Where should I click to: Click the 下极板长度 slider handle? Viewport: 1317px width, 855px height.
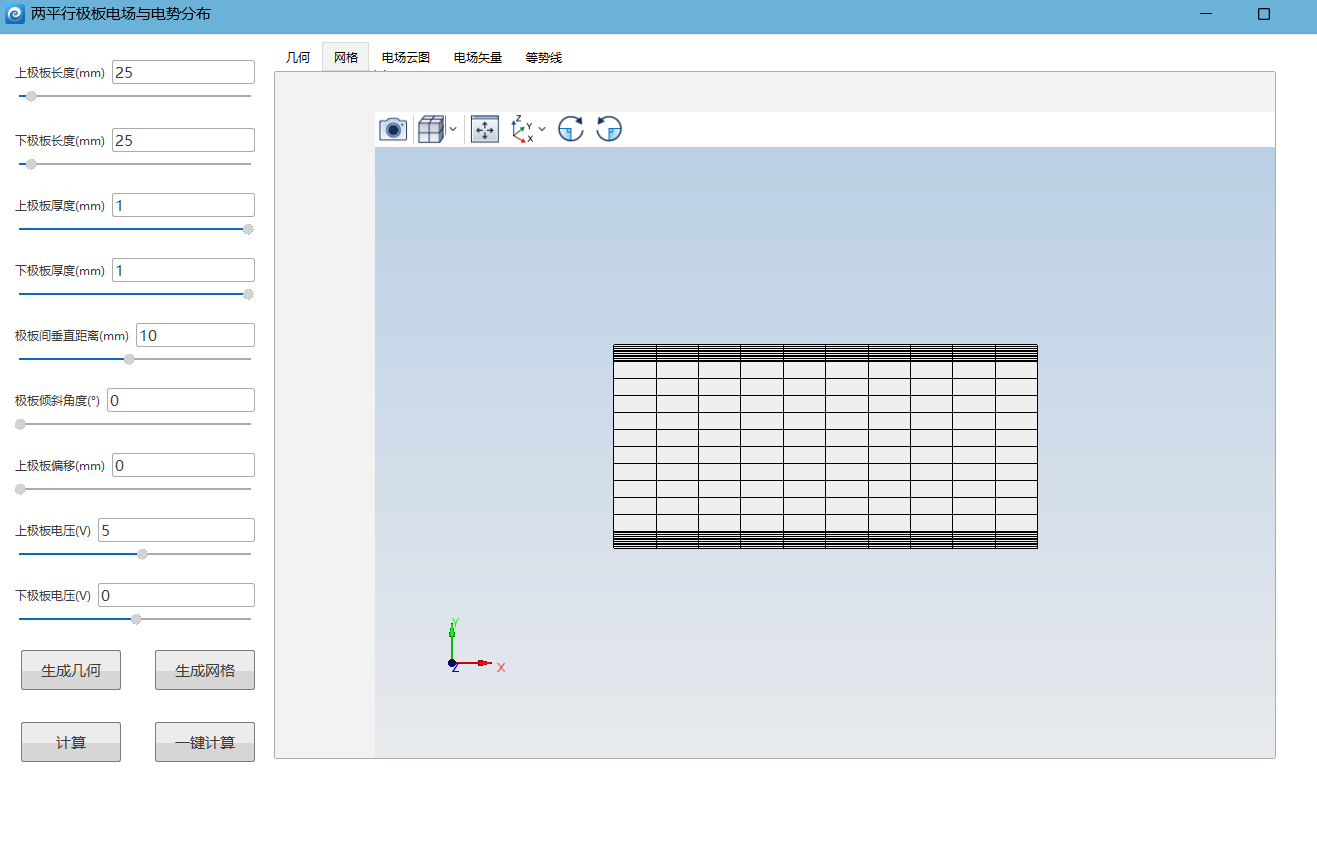(x=31, y=164)
